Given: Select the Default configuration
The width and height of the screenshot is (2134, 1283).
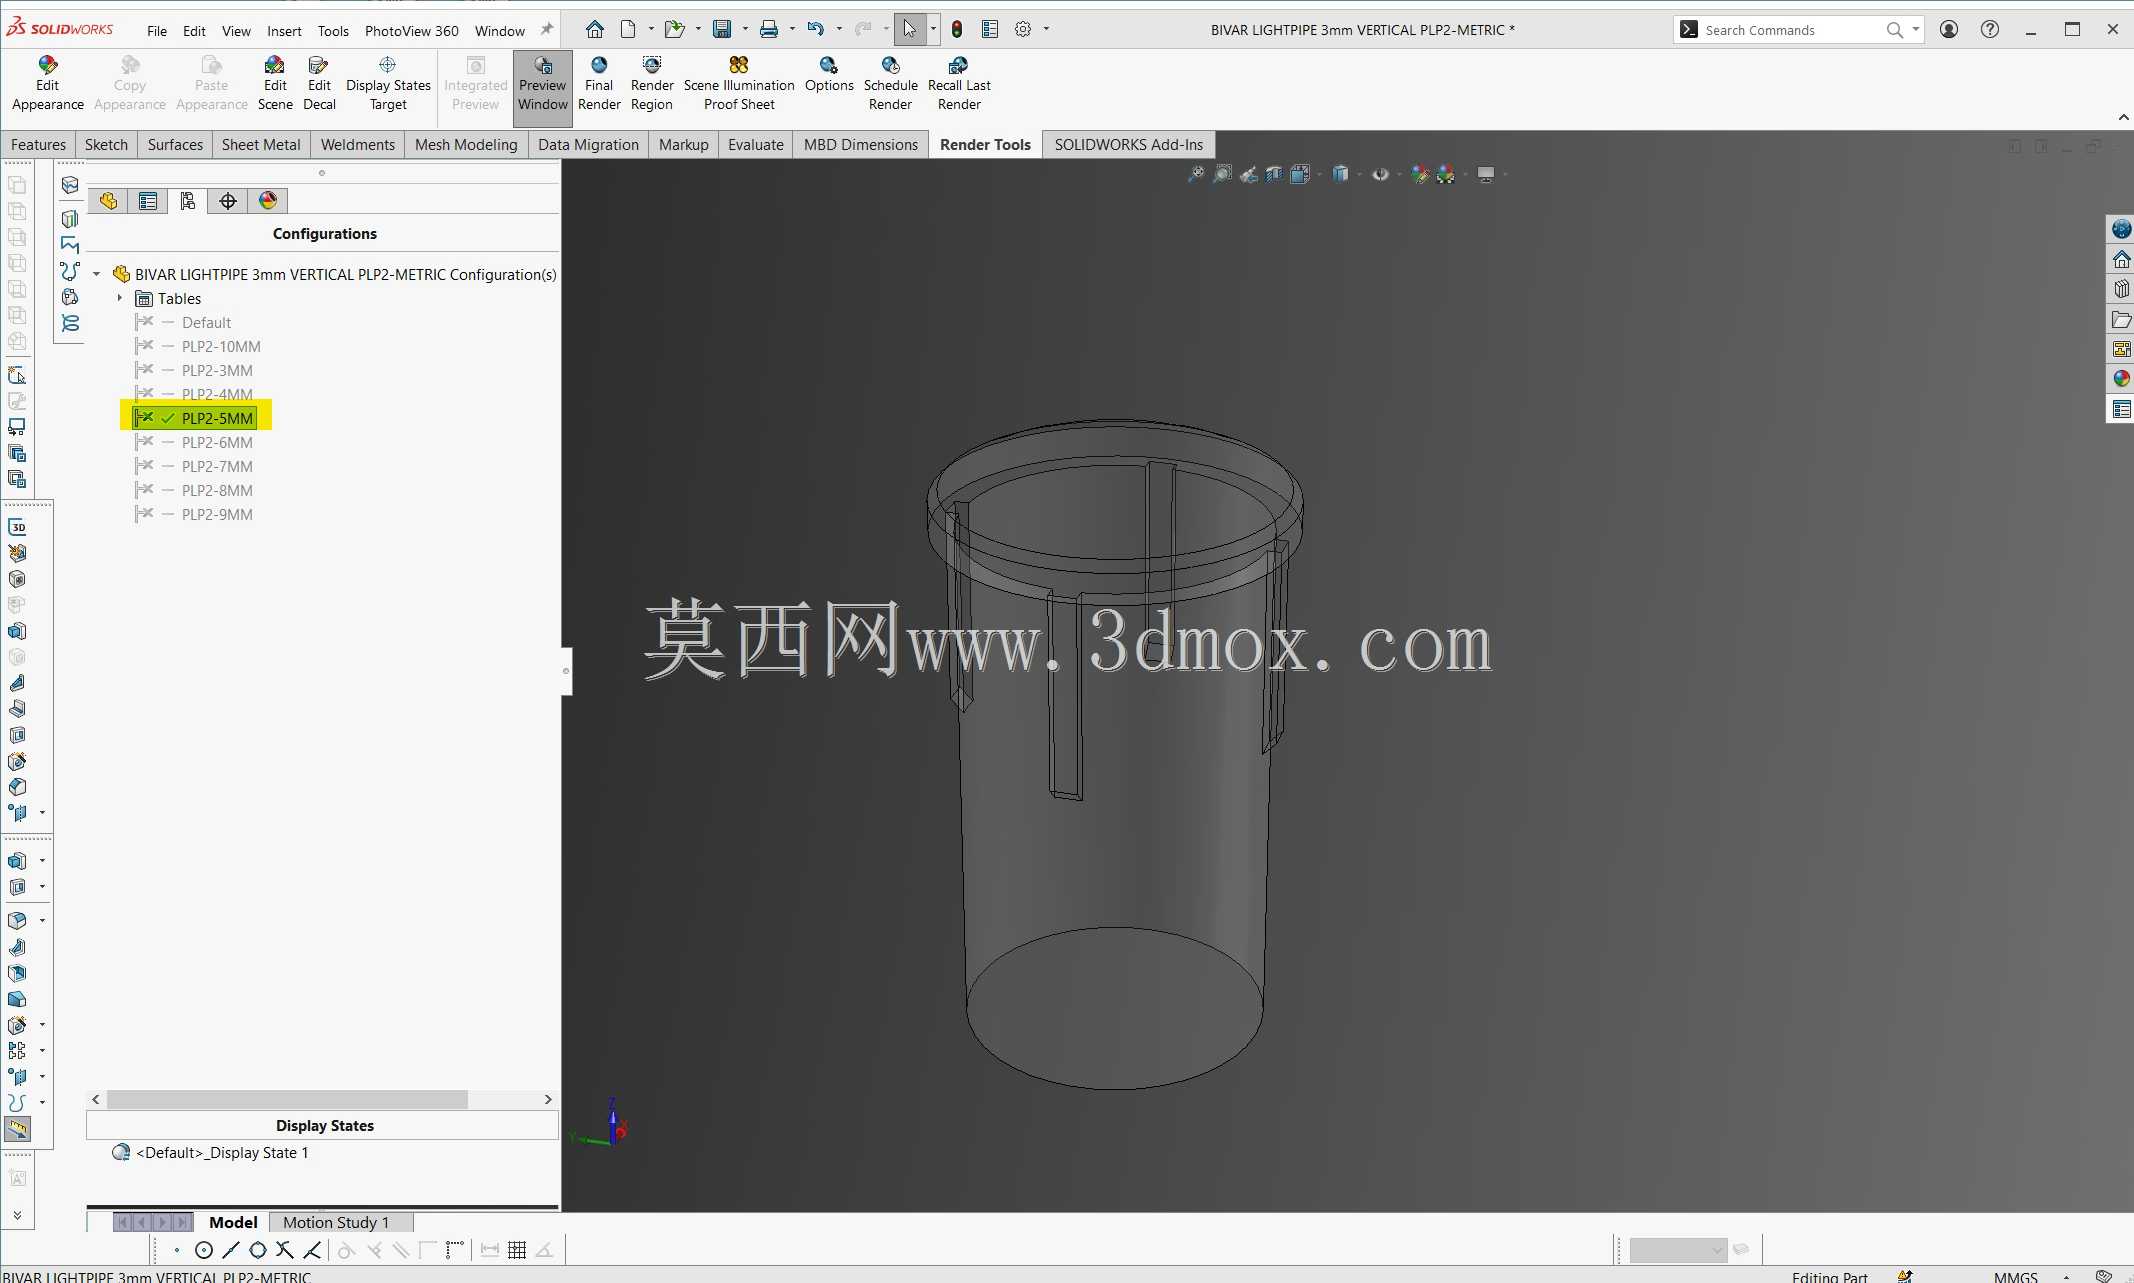Looking at the screenshot, I should [206, 322].
